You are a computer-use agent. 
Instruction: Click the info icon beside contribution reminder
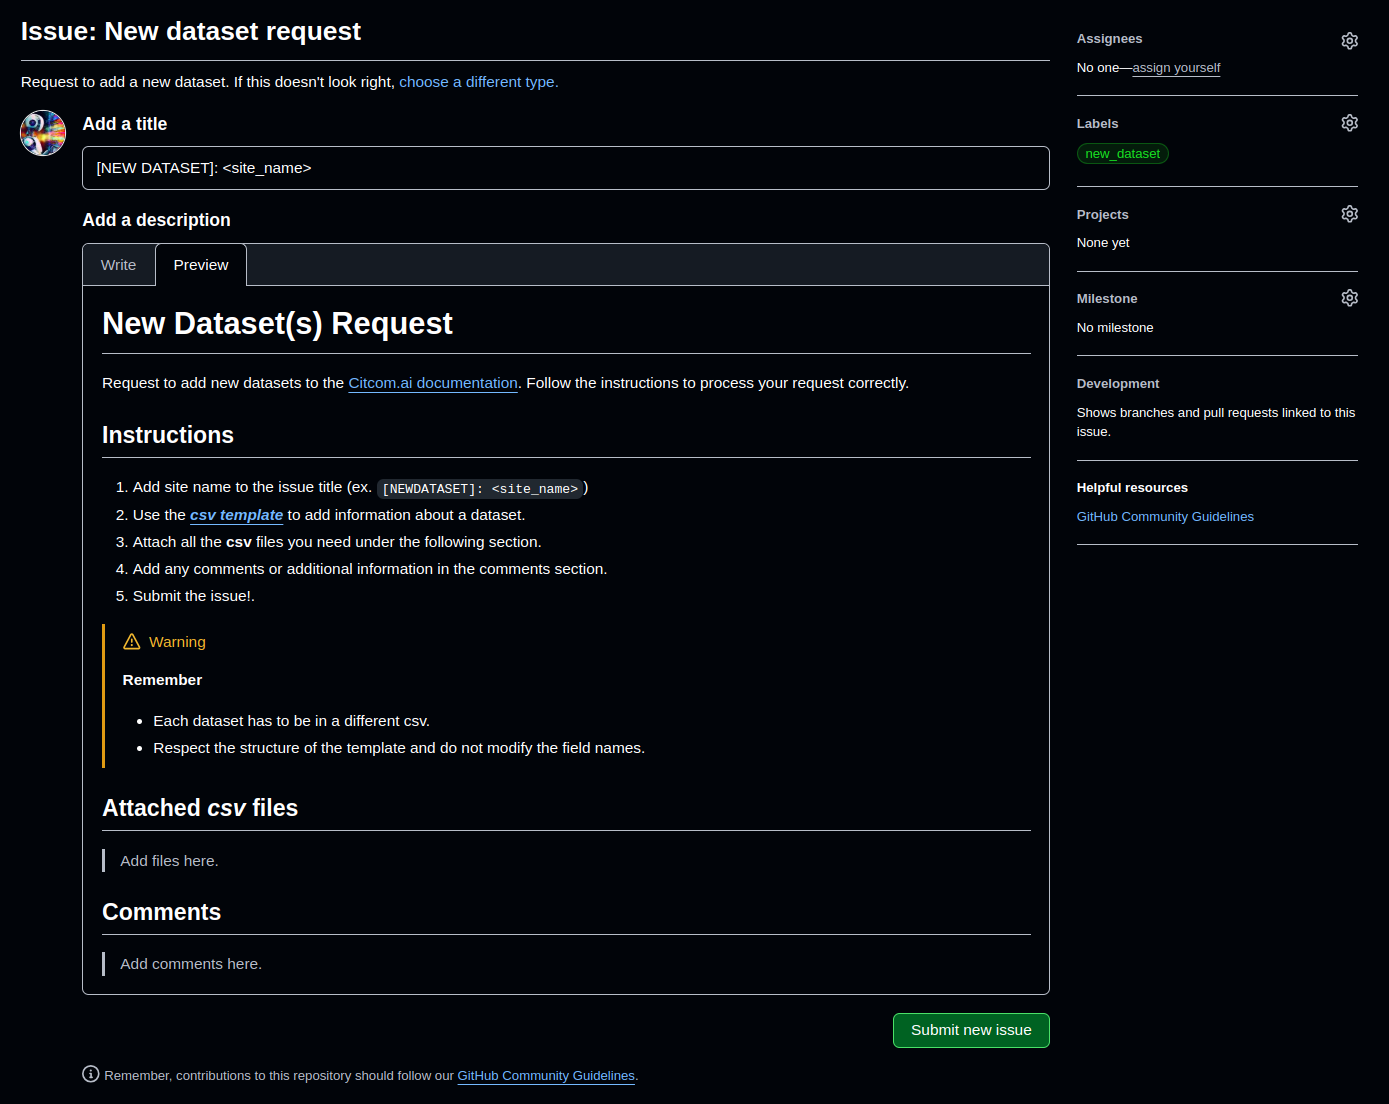91,1074
